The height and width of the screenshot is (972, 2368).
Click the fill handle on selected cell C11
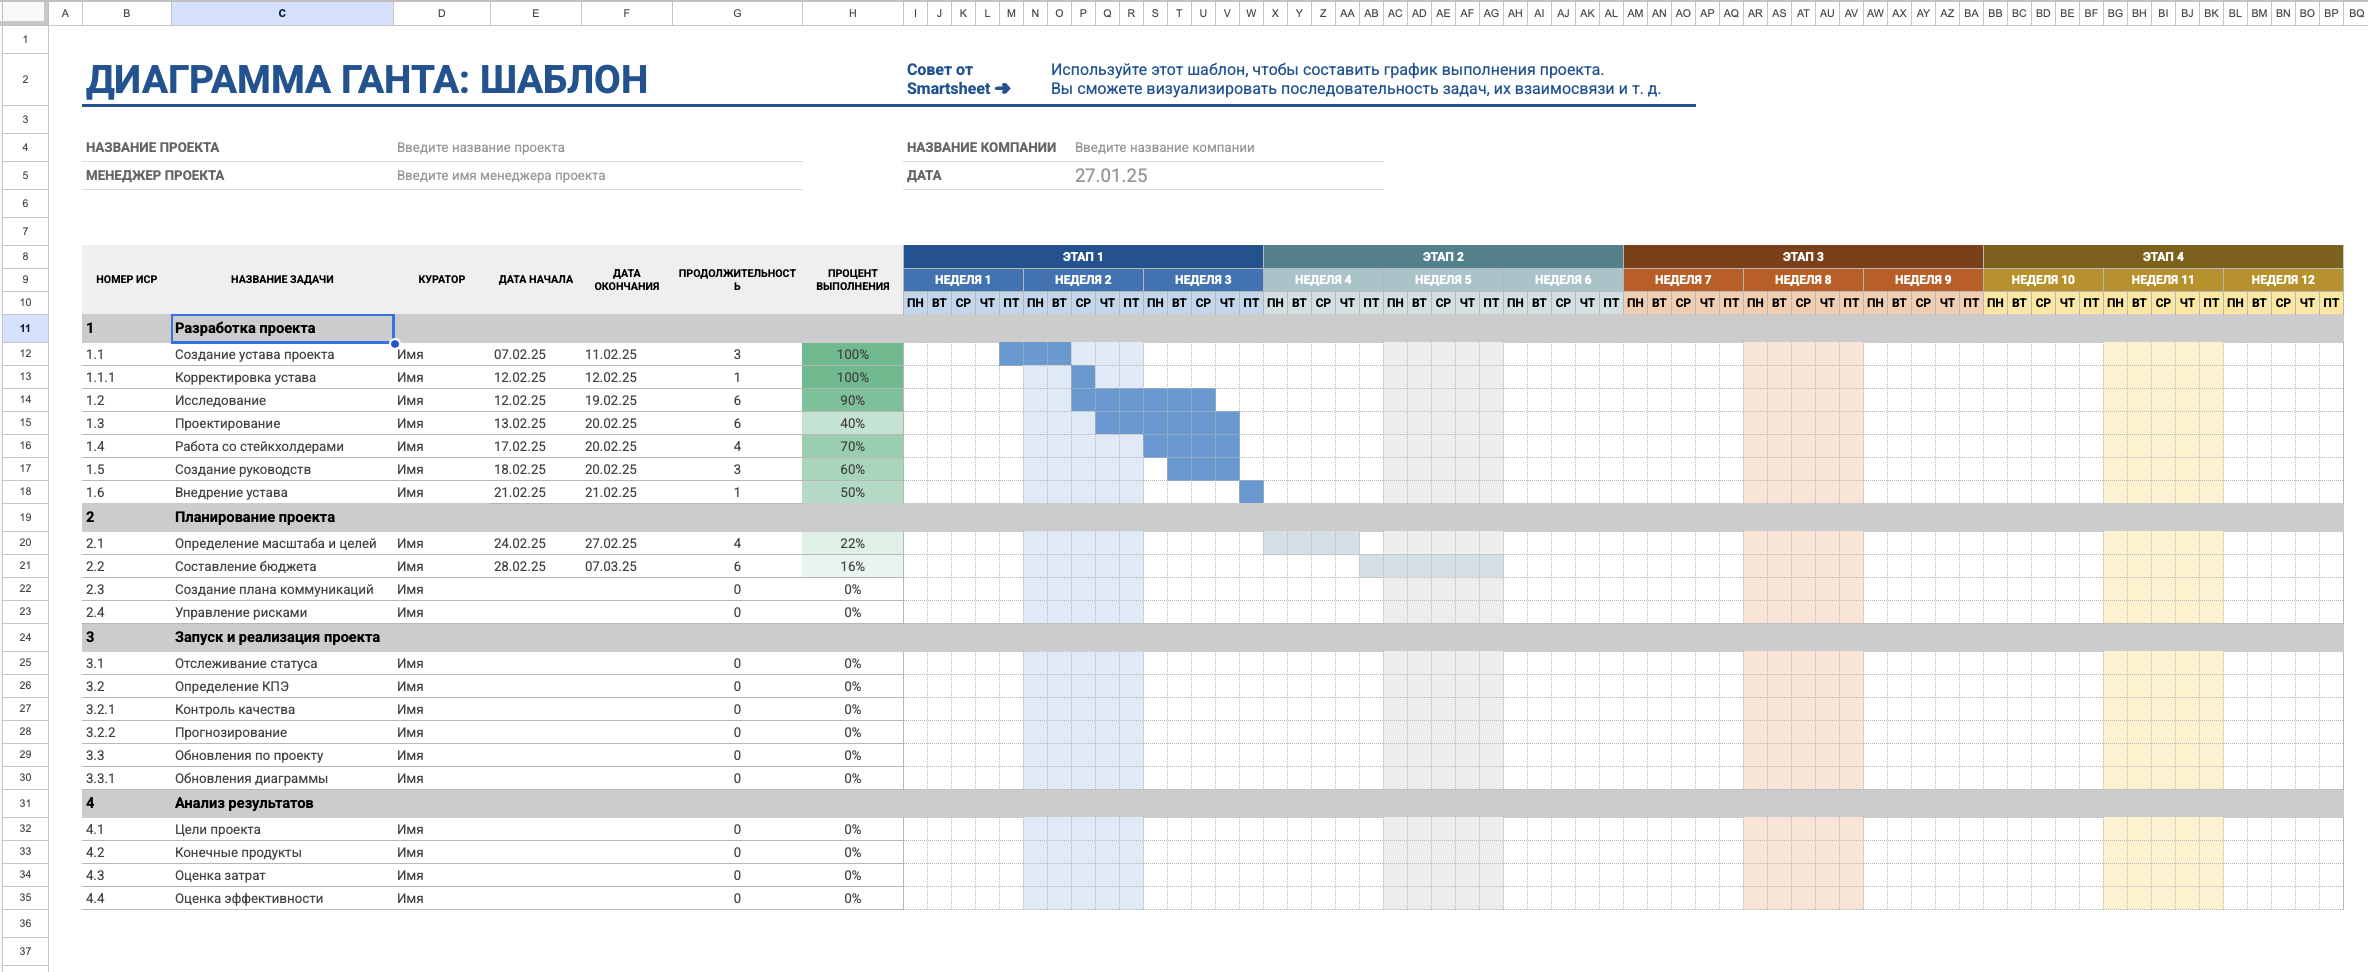[x=395, y=343]
